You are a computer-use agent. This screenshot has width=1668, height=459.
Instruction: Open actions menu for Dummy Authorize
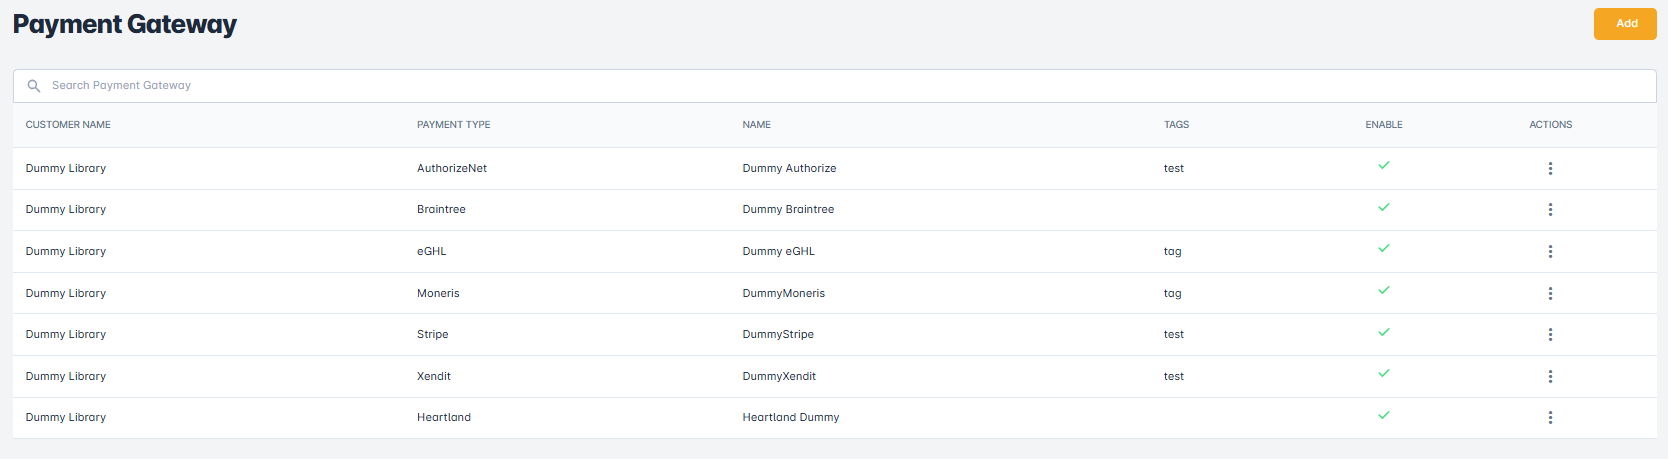coord(1550,169)
